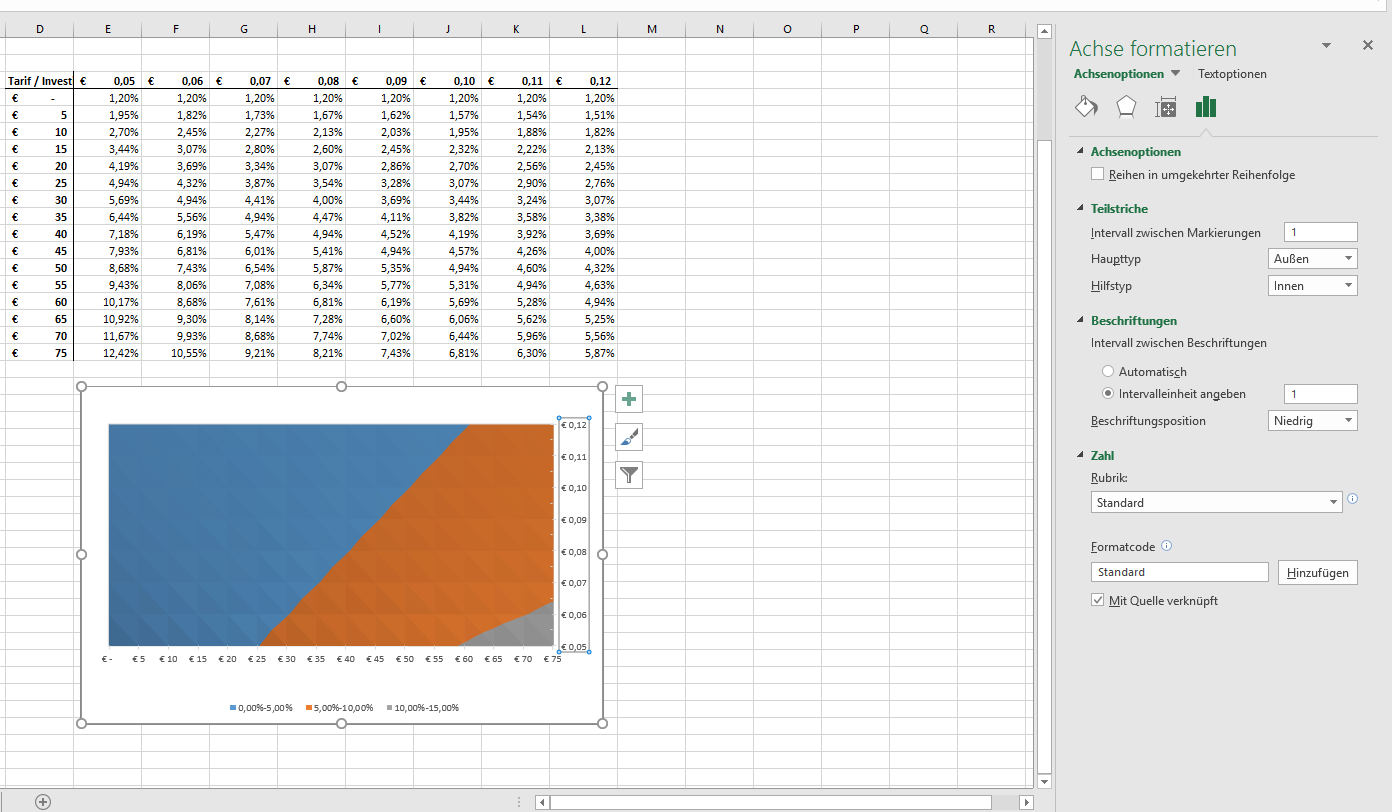The image size is (1392, 812).
Task: Select cell with value 10,17%
Action: (x=108, y=302)
